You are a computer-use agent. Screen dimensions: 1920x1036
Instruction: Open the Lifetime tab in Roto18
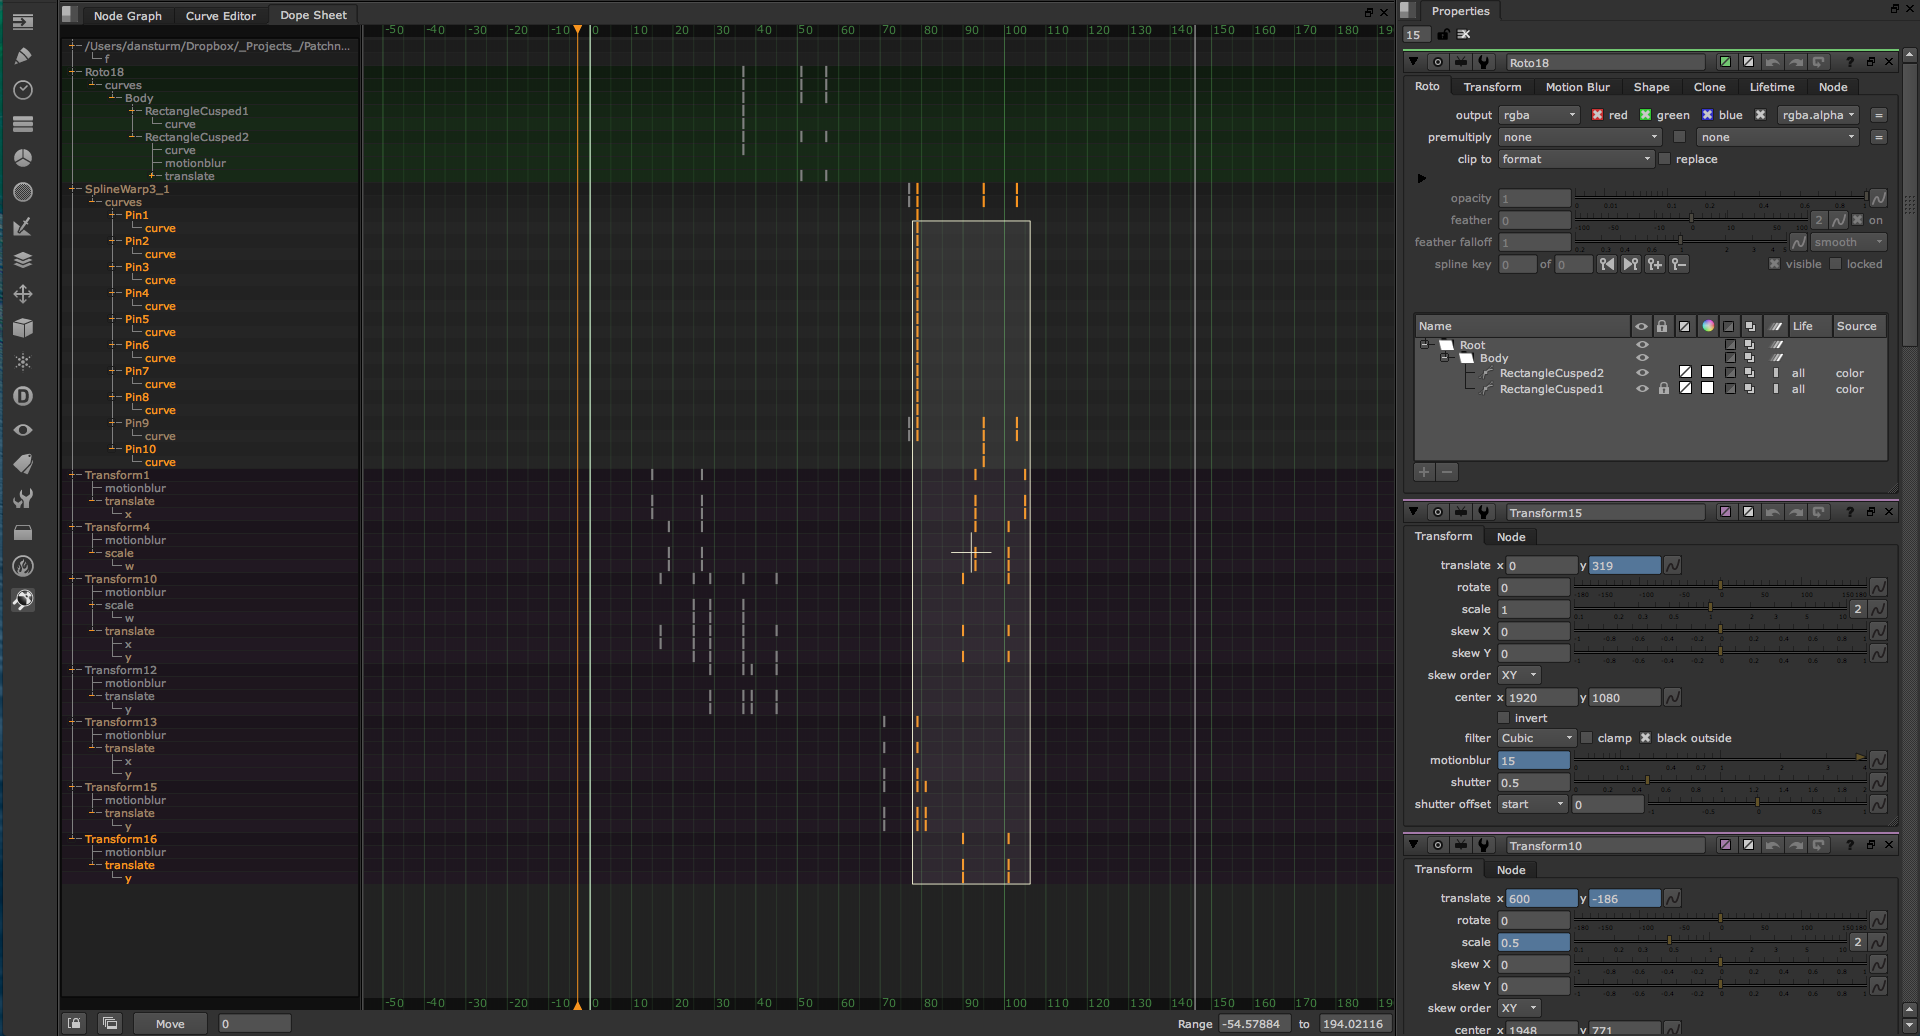(1771, 87)
